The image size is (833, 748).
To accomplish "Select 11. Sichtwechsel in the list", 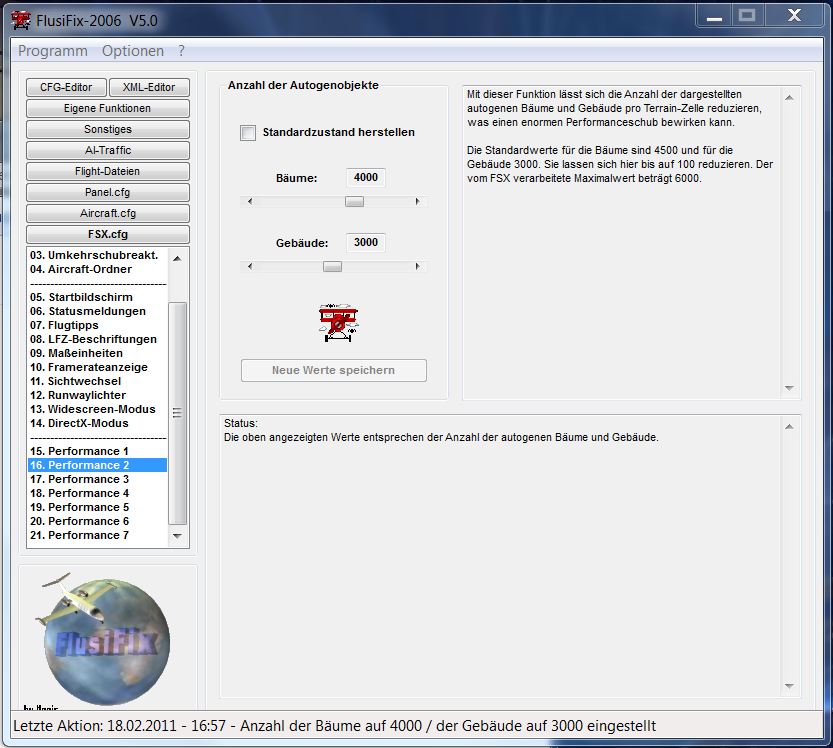I will point(97,381).
